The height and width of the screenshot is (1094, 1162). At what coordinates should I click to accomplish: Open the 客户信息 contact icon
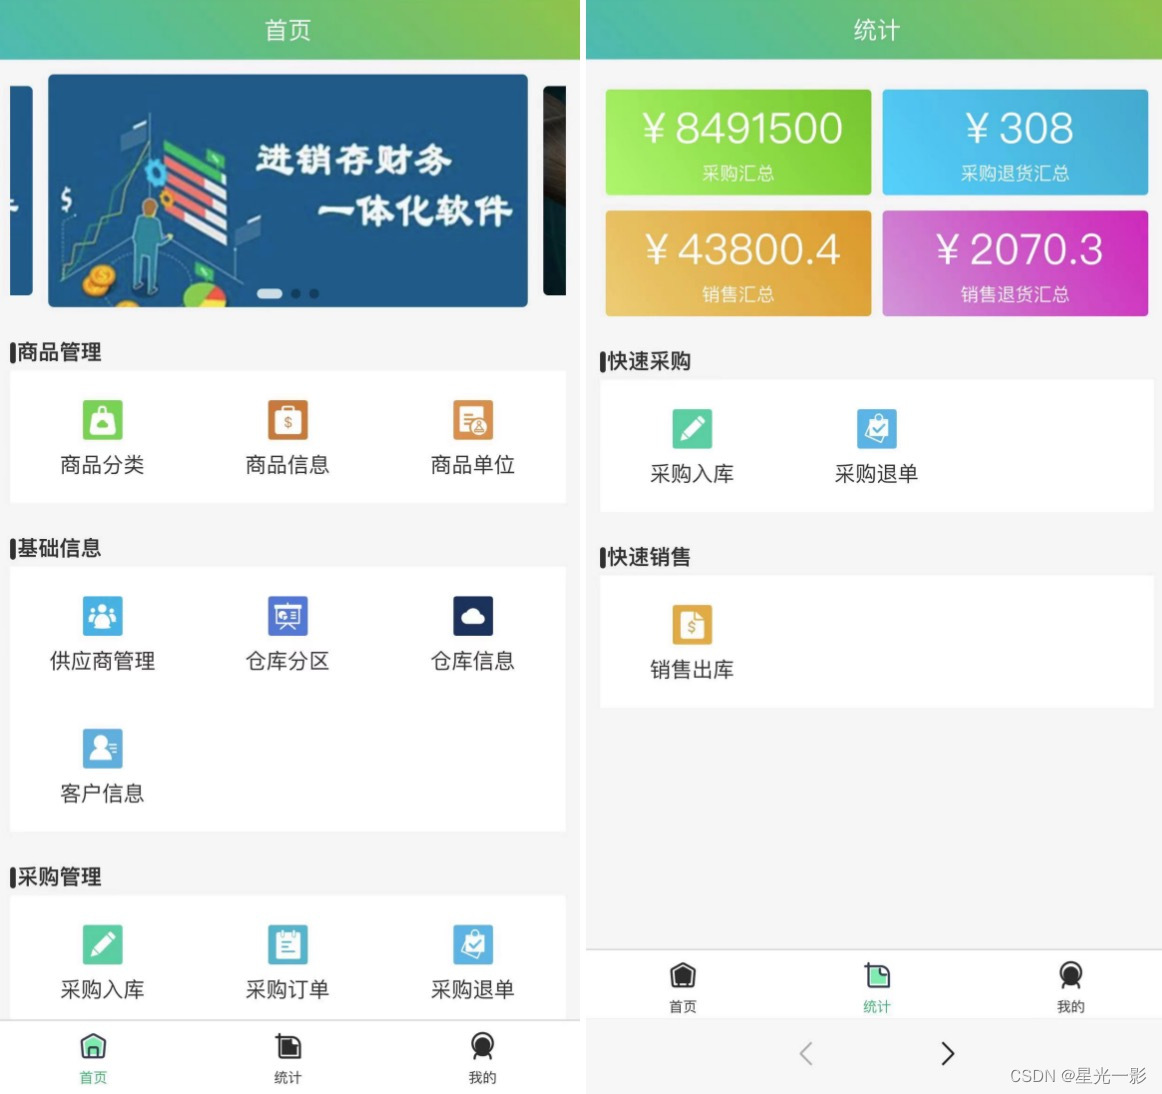pos(102,749)
